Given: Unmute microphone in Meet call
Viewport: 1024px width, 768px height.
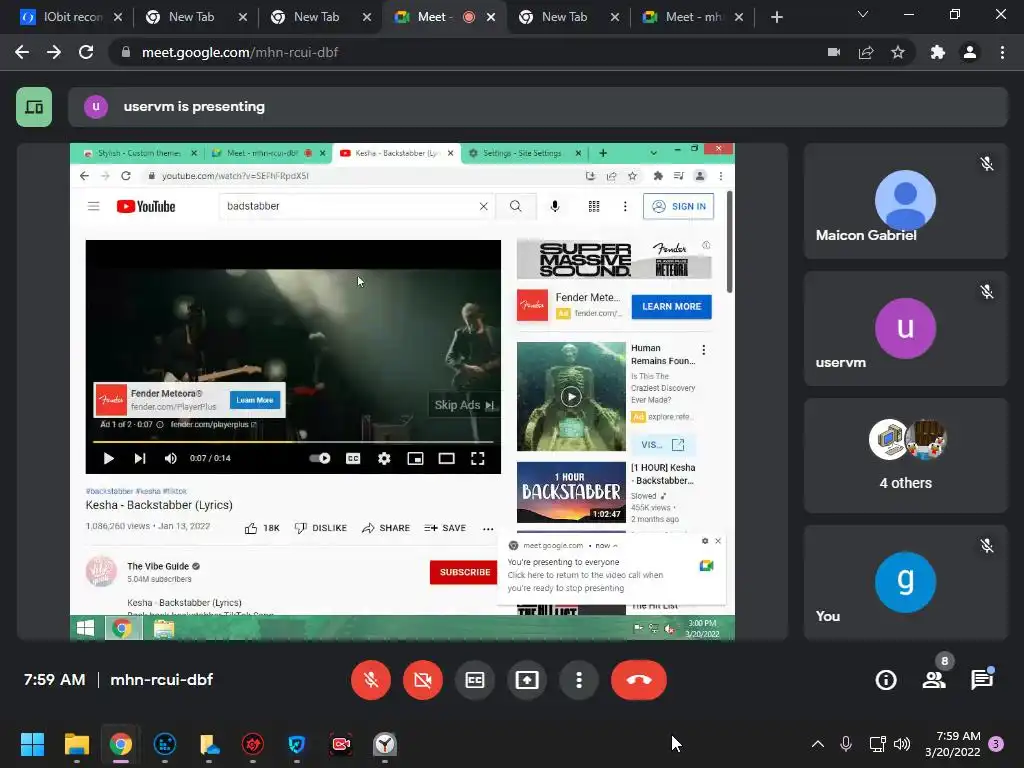Looking at the screenshot, I should click(x=371, y=680).
